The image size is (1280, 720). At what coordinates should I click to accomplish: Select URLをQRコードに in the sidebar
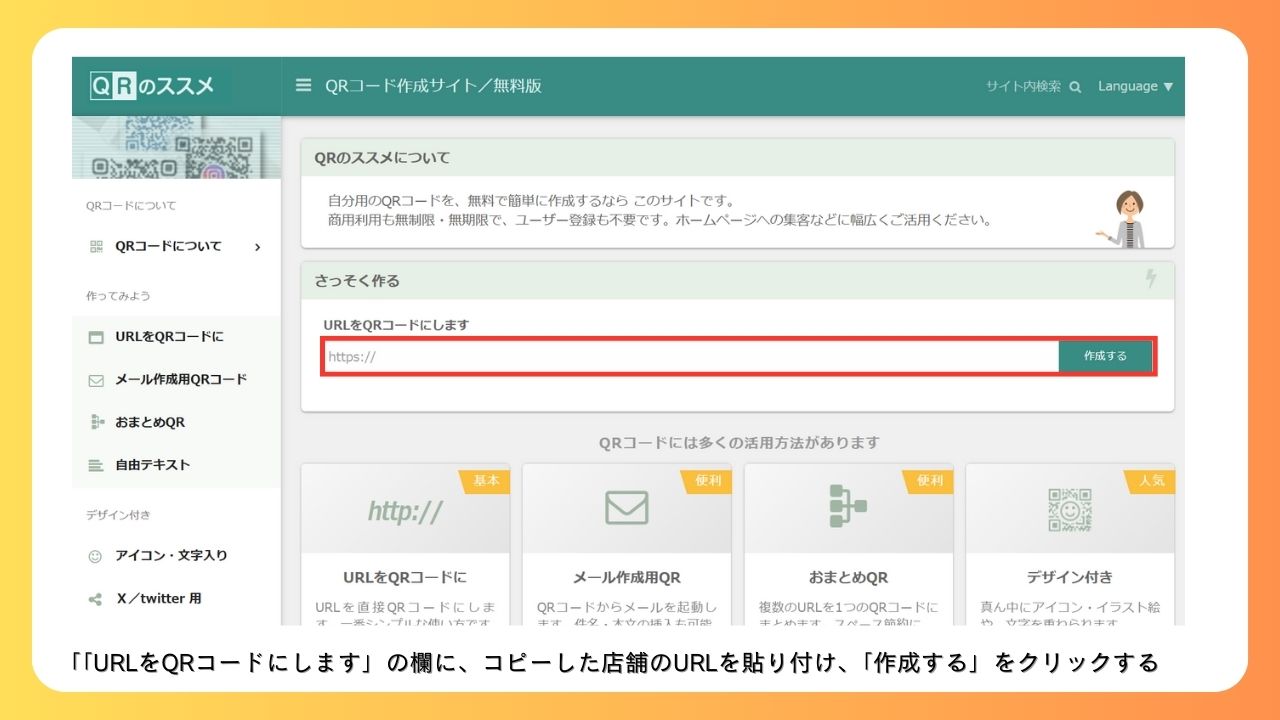click(169, 337)
